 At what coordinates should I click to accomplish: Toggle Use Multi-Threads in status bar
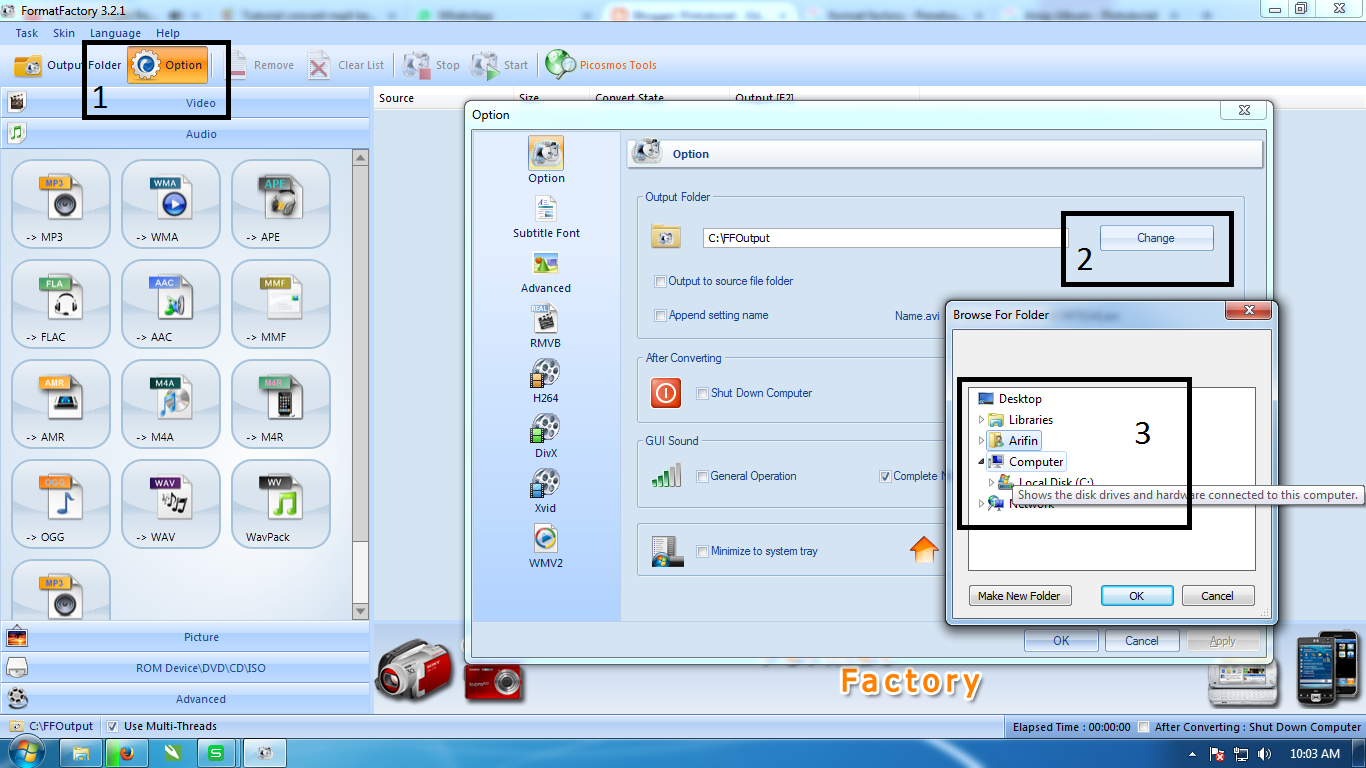pos(113,726)
